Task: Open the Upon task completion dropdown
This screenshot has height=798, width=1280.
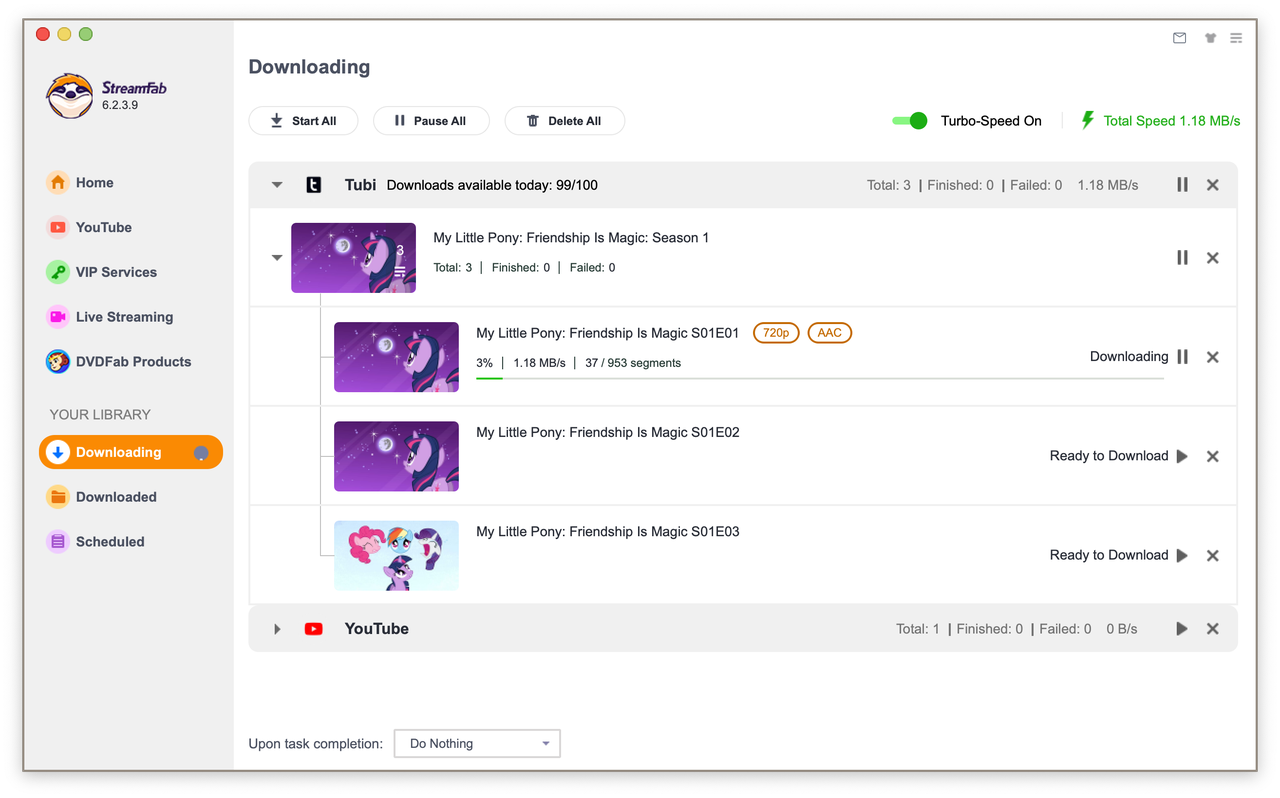Action: pos(477,743)
